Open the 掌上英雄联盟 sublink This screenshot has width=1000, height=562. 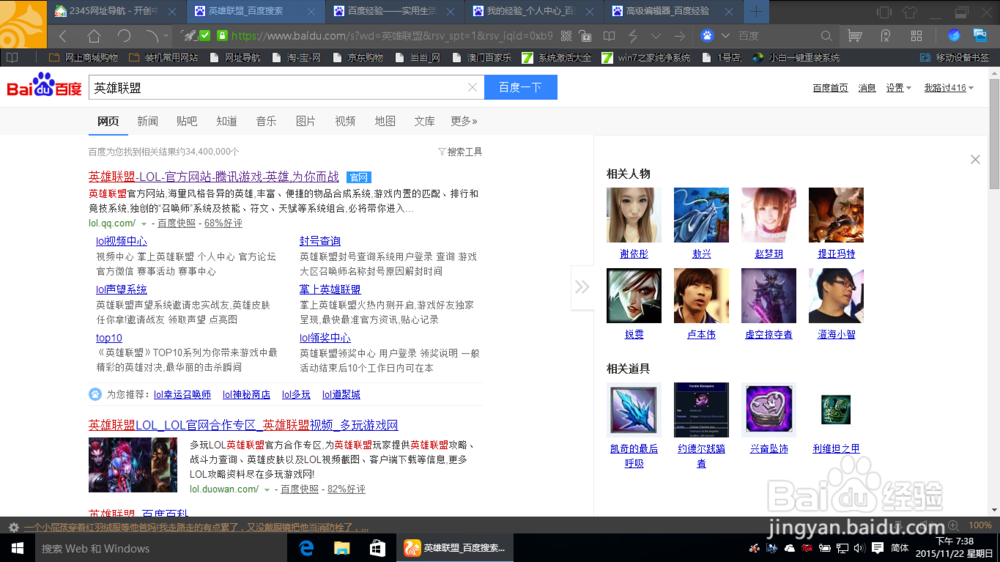[x=330, y=290]
